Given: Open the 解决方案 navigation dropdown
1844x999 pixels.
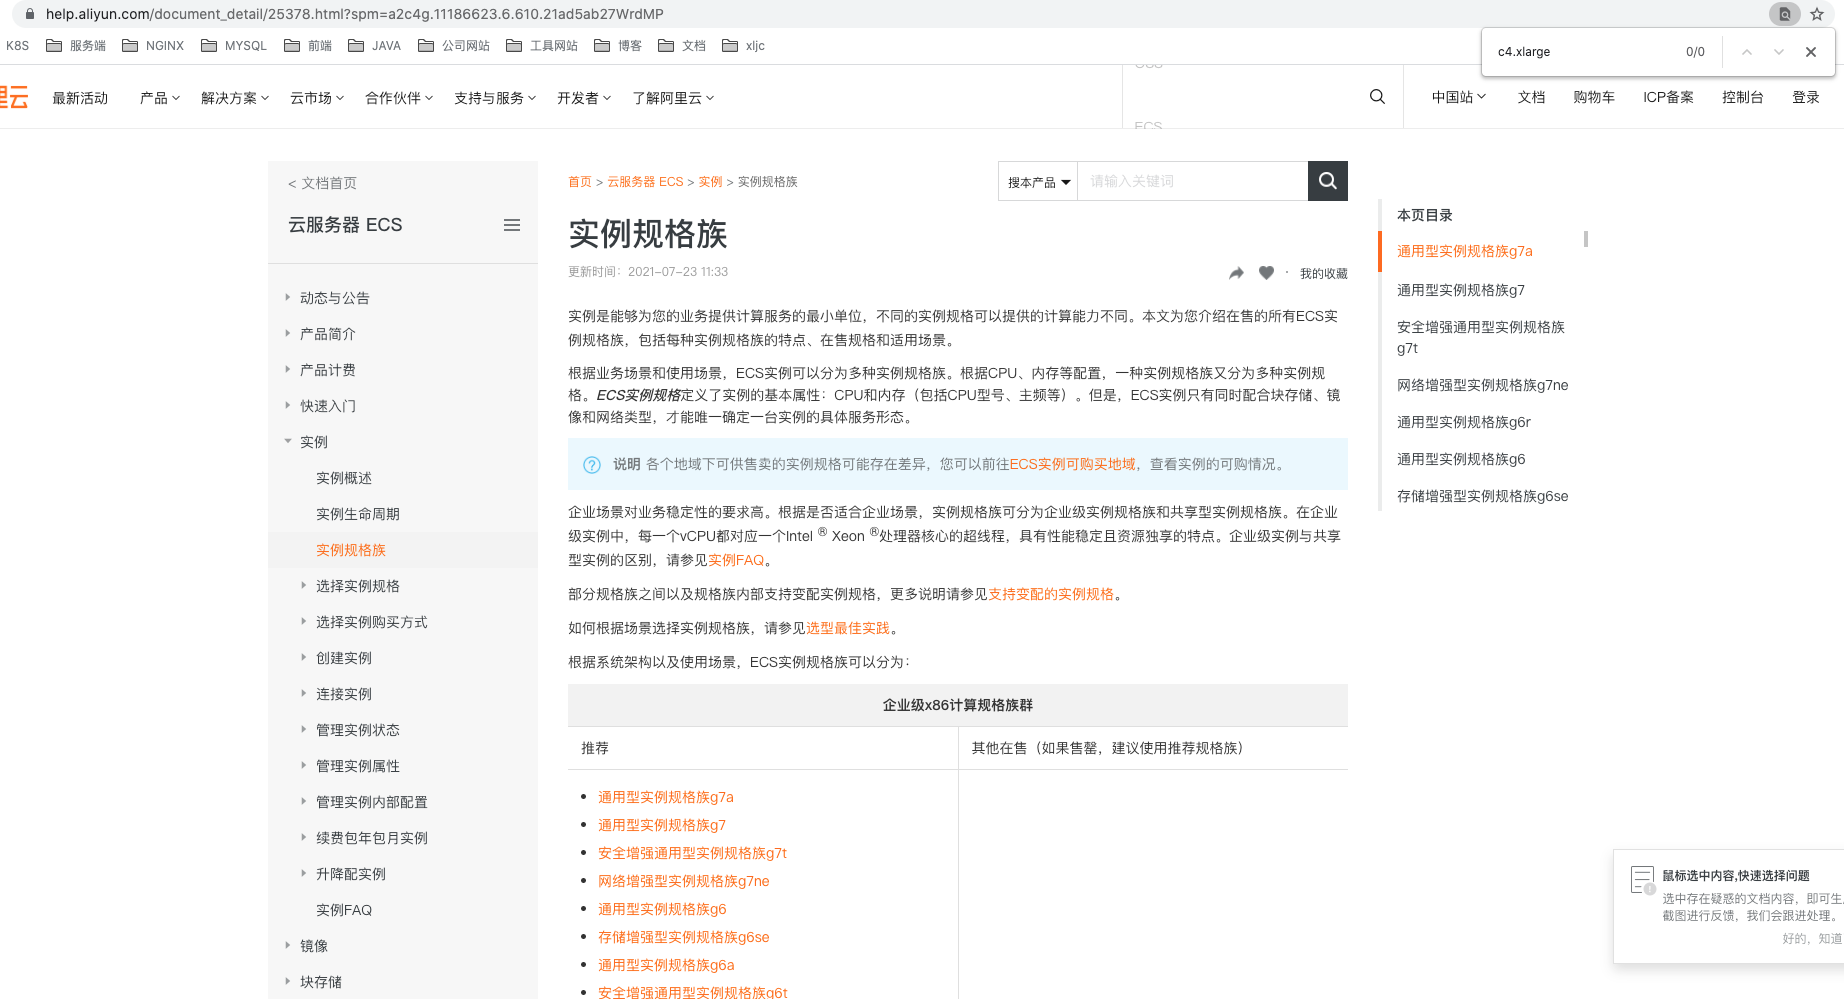Looking at the screenshot, I should point(235,98).
